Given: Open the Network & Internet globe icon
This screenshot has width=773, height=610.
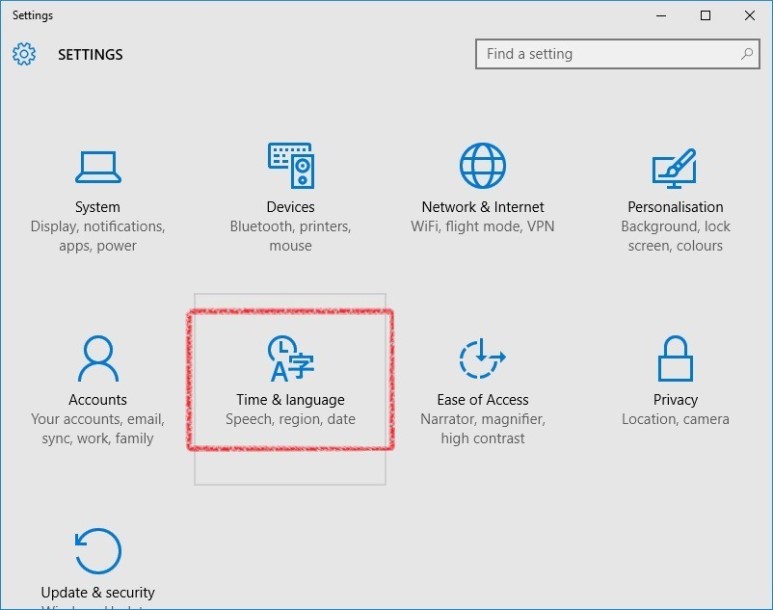Looking at the screenshot, I should [x=483, y=166].
